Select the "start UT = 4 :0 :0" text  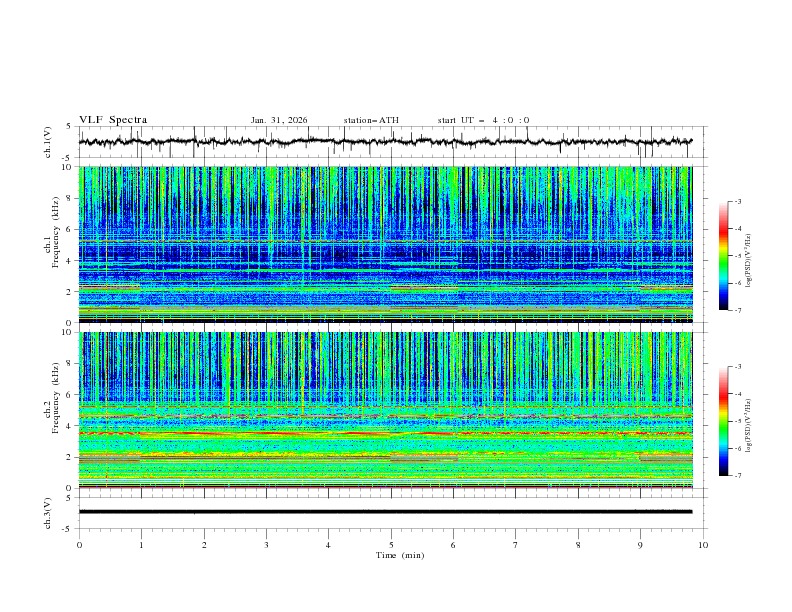coord(483,120)
